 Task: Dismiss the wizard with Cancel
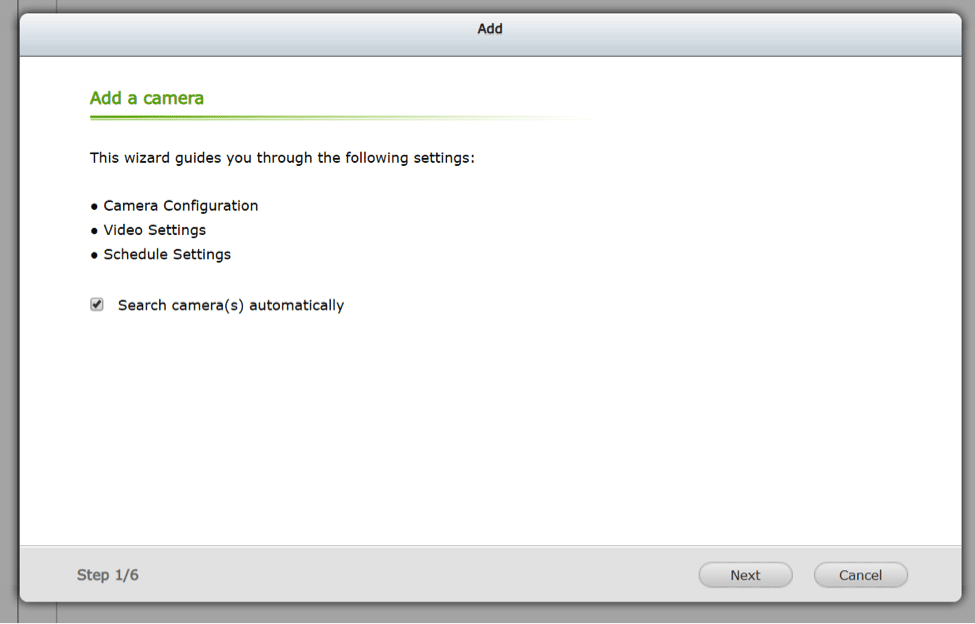click(x=860, y=575)
